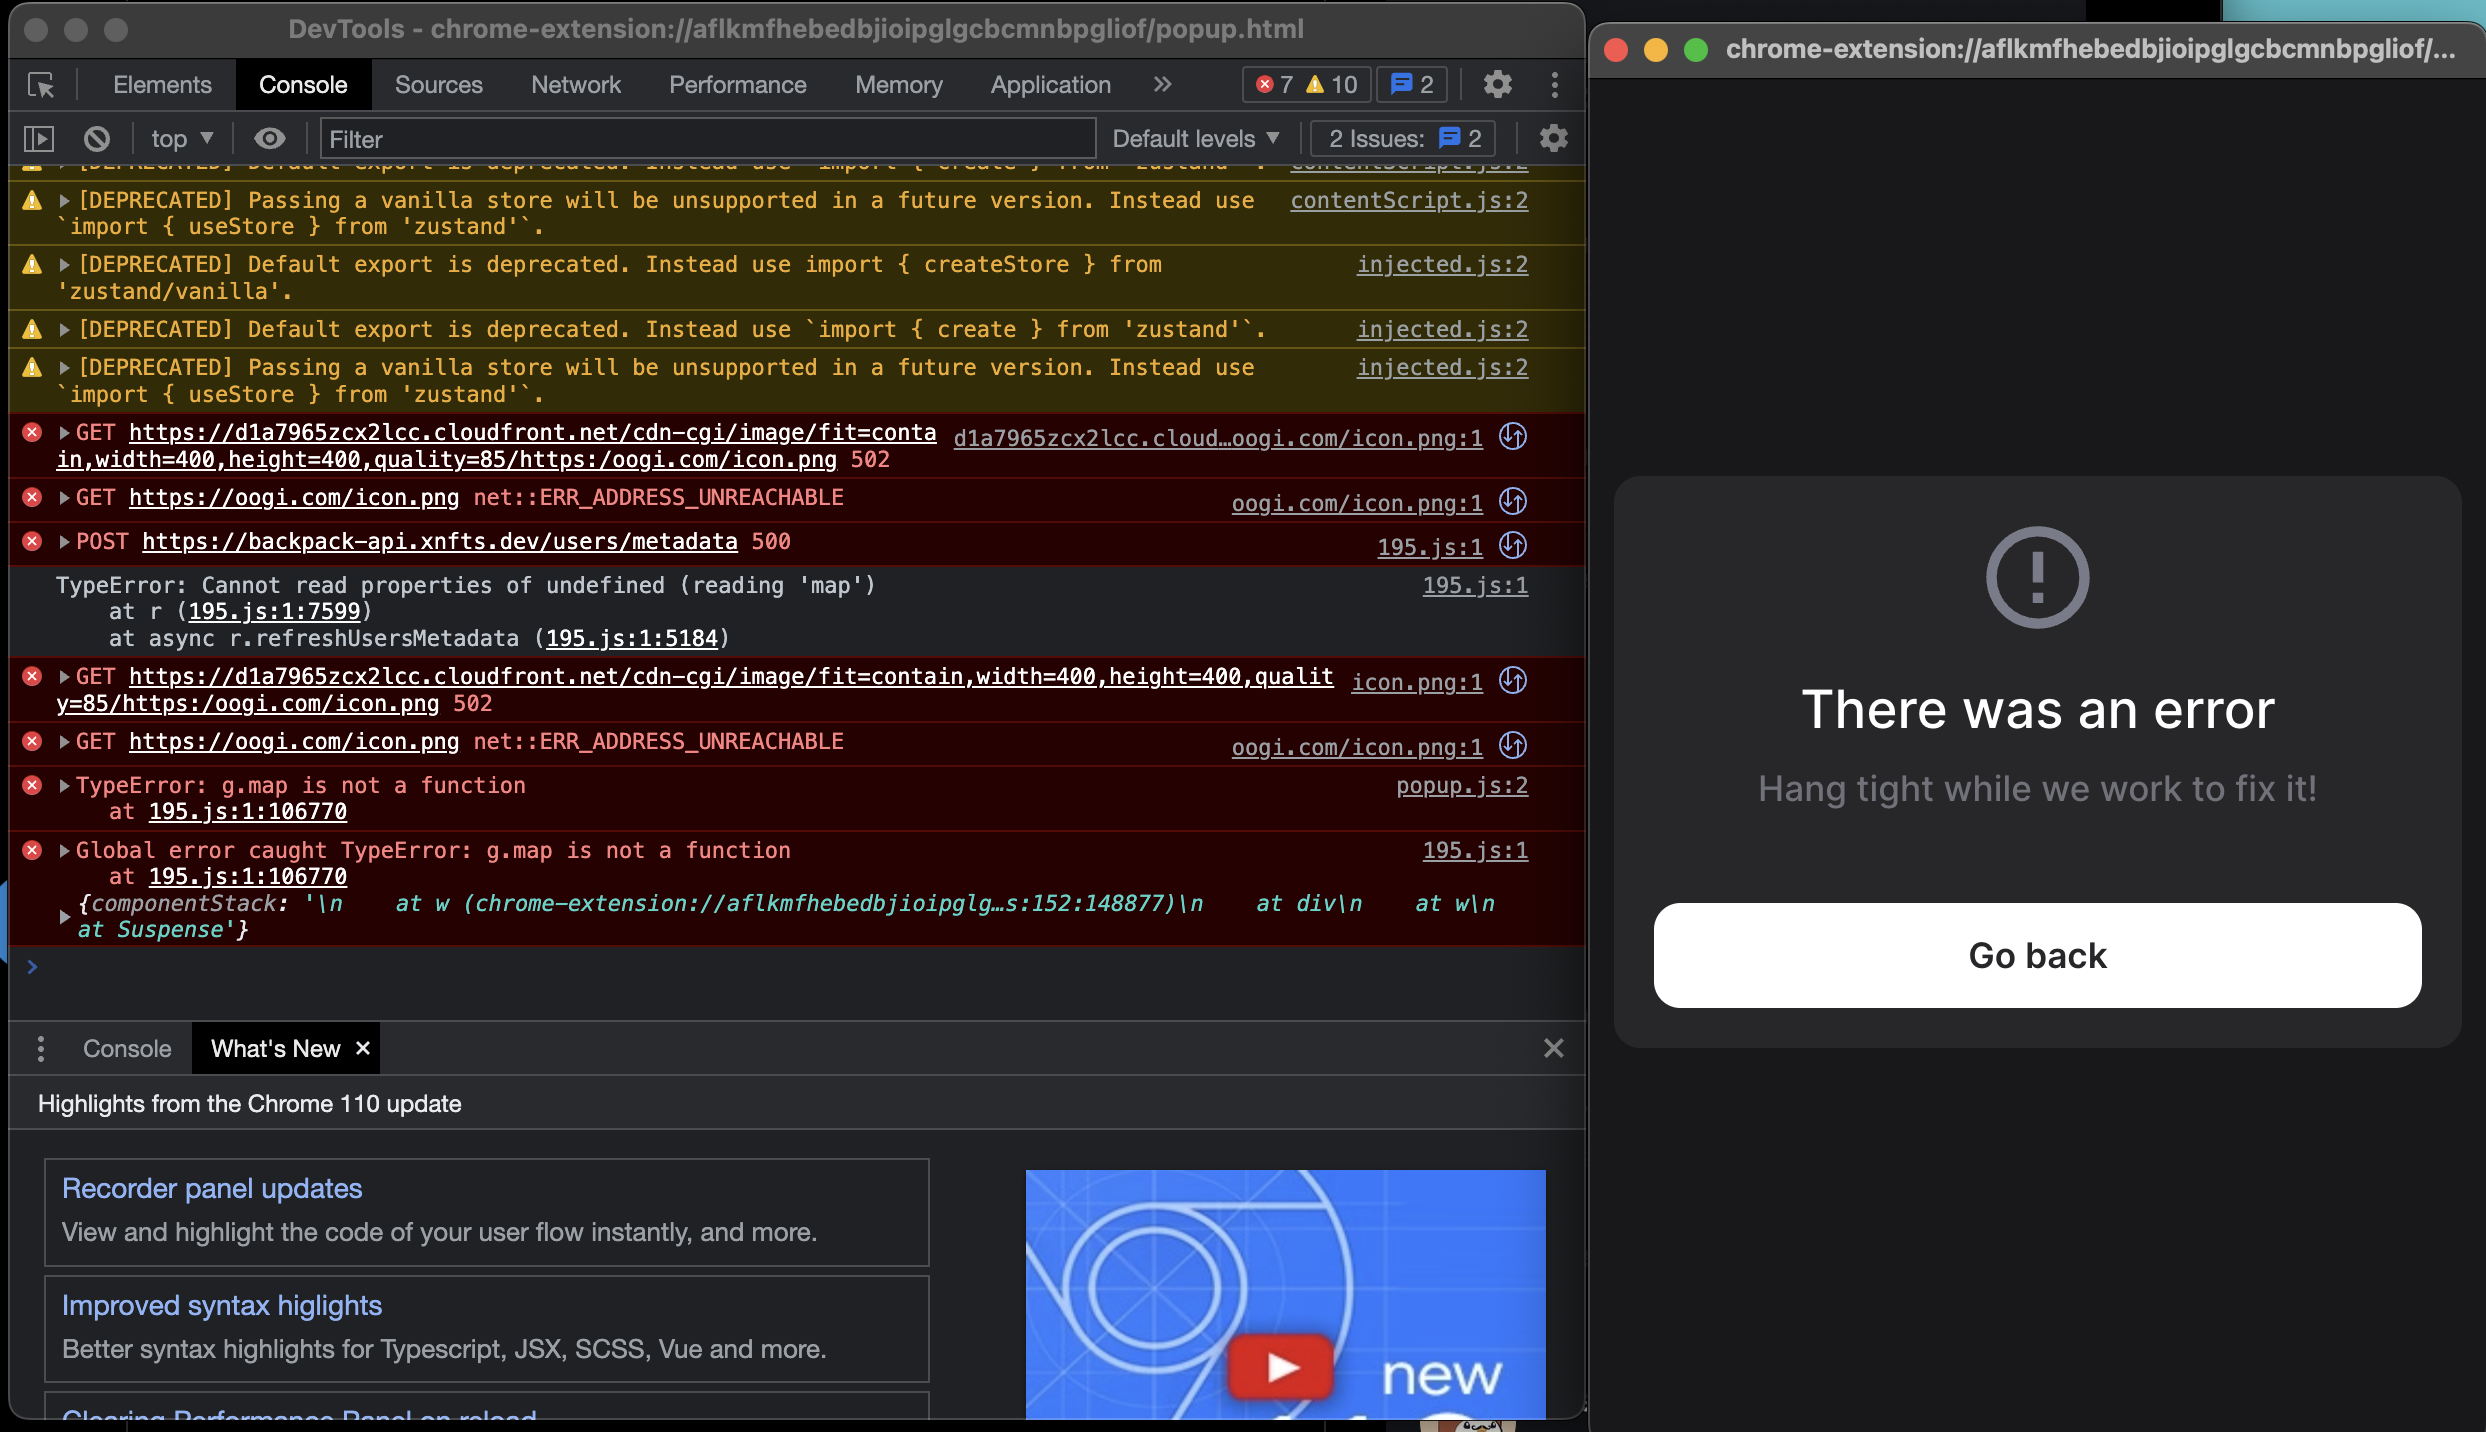
Task: Click the errors and warnings counter
Action: pyautogui.click(x=1307, y=85)
